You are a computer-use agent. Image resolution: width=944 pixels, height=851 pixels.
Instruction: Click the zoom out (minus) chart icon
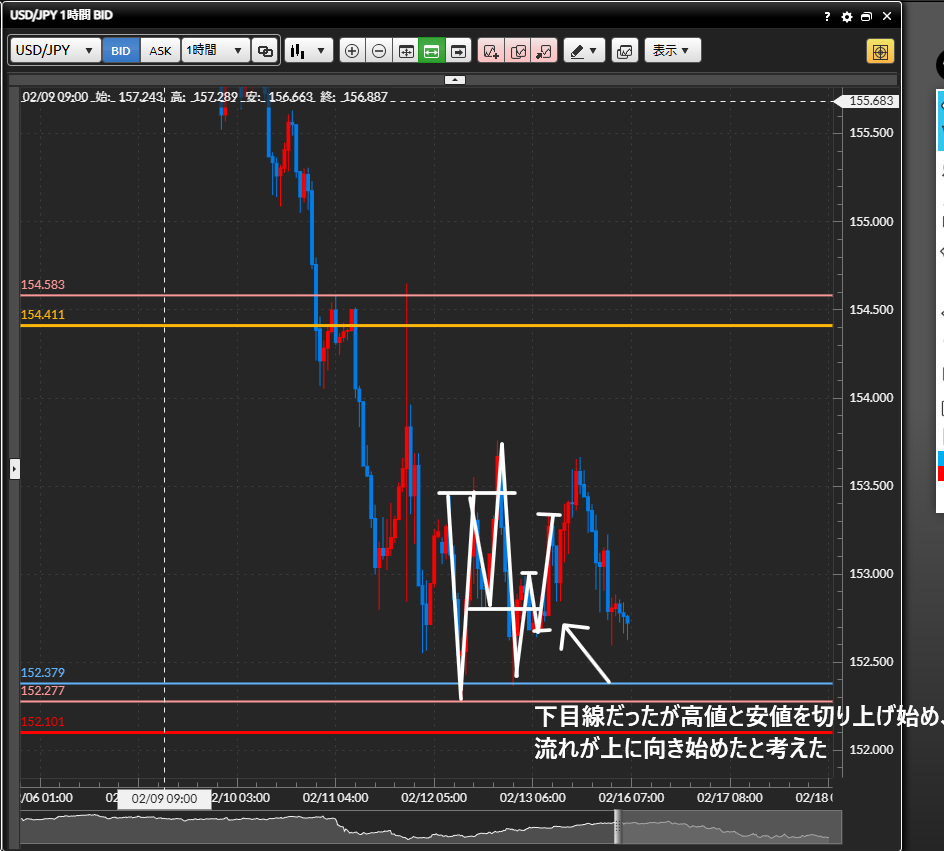click(379, 51)
